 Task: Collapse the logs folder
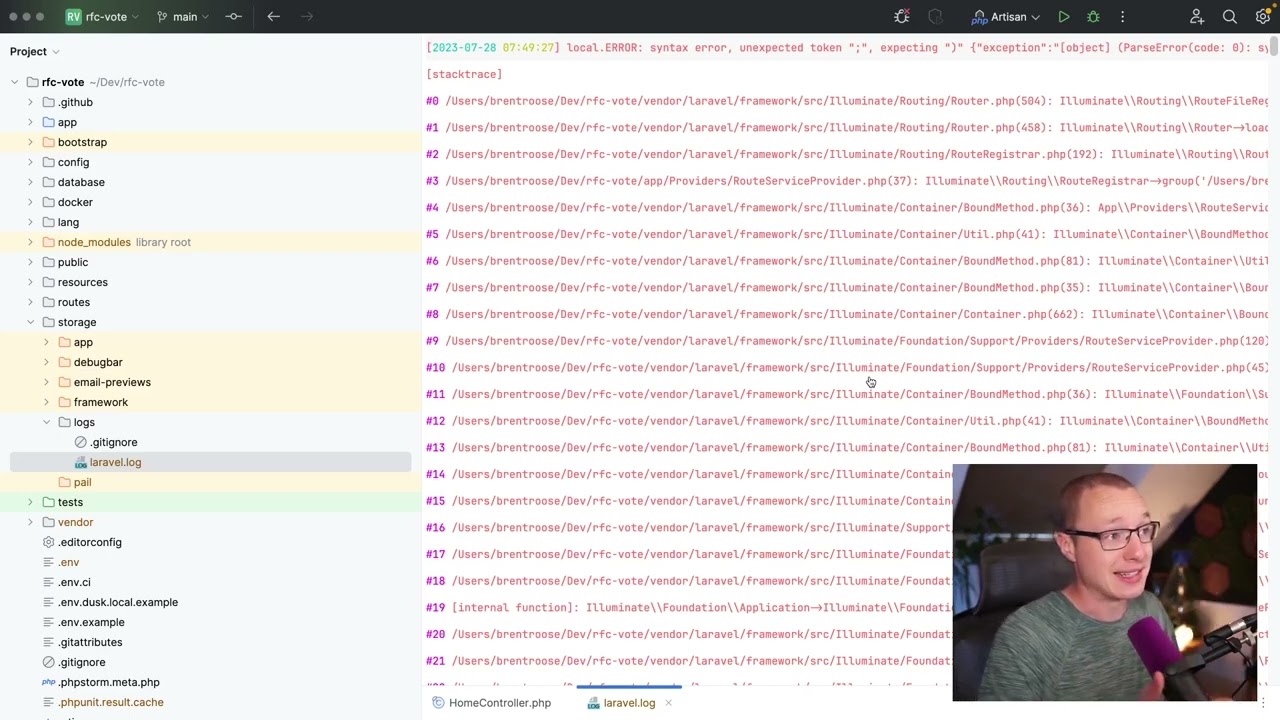[46, 422]
